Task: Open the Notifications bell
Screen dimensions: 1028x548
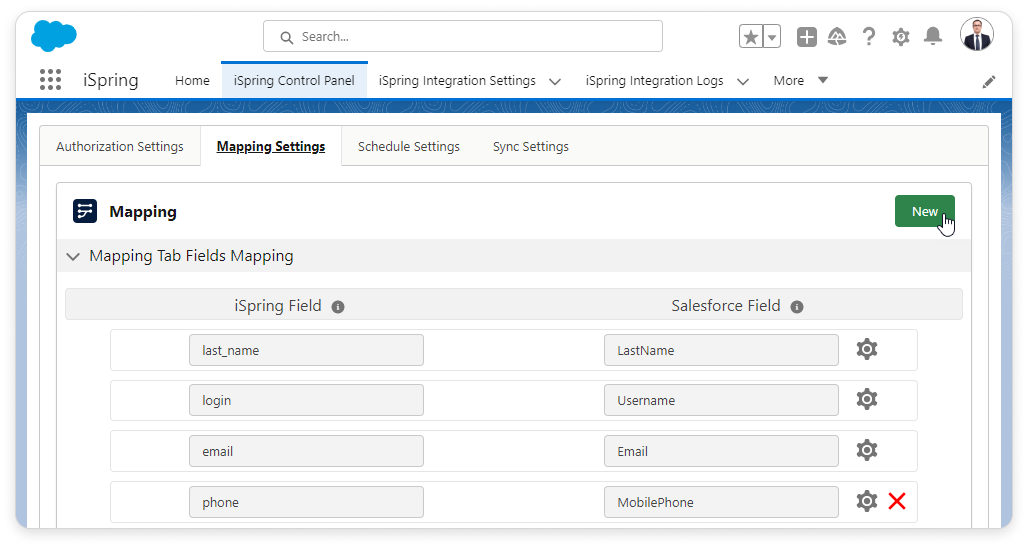Action: click(x=933, y=37)
